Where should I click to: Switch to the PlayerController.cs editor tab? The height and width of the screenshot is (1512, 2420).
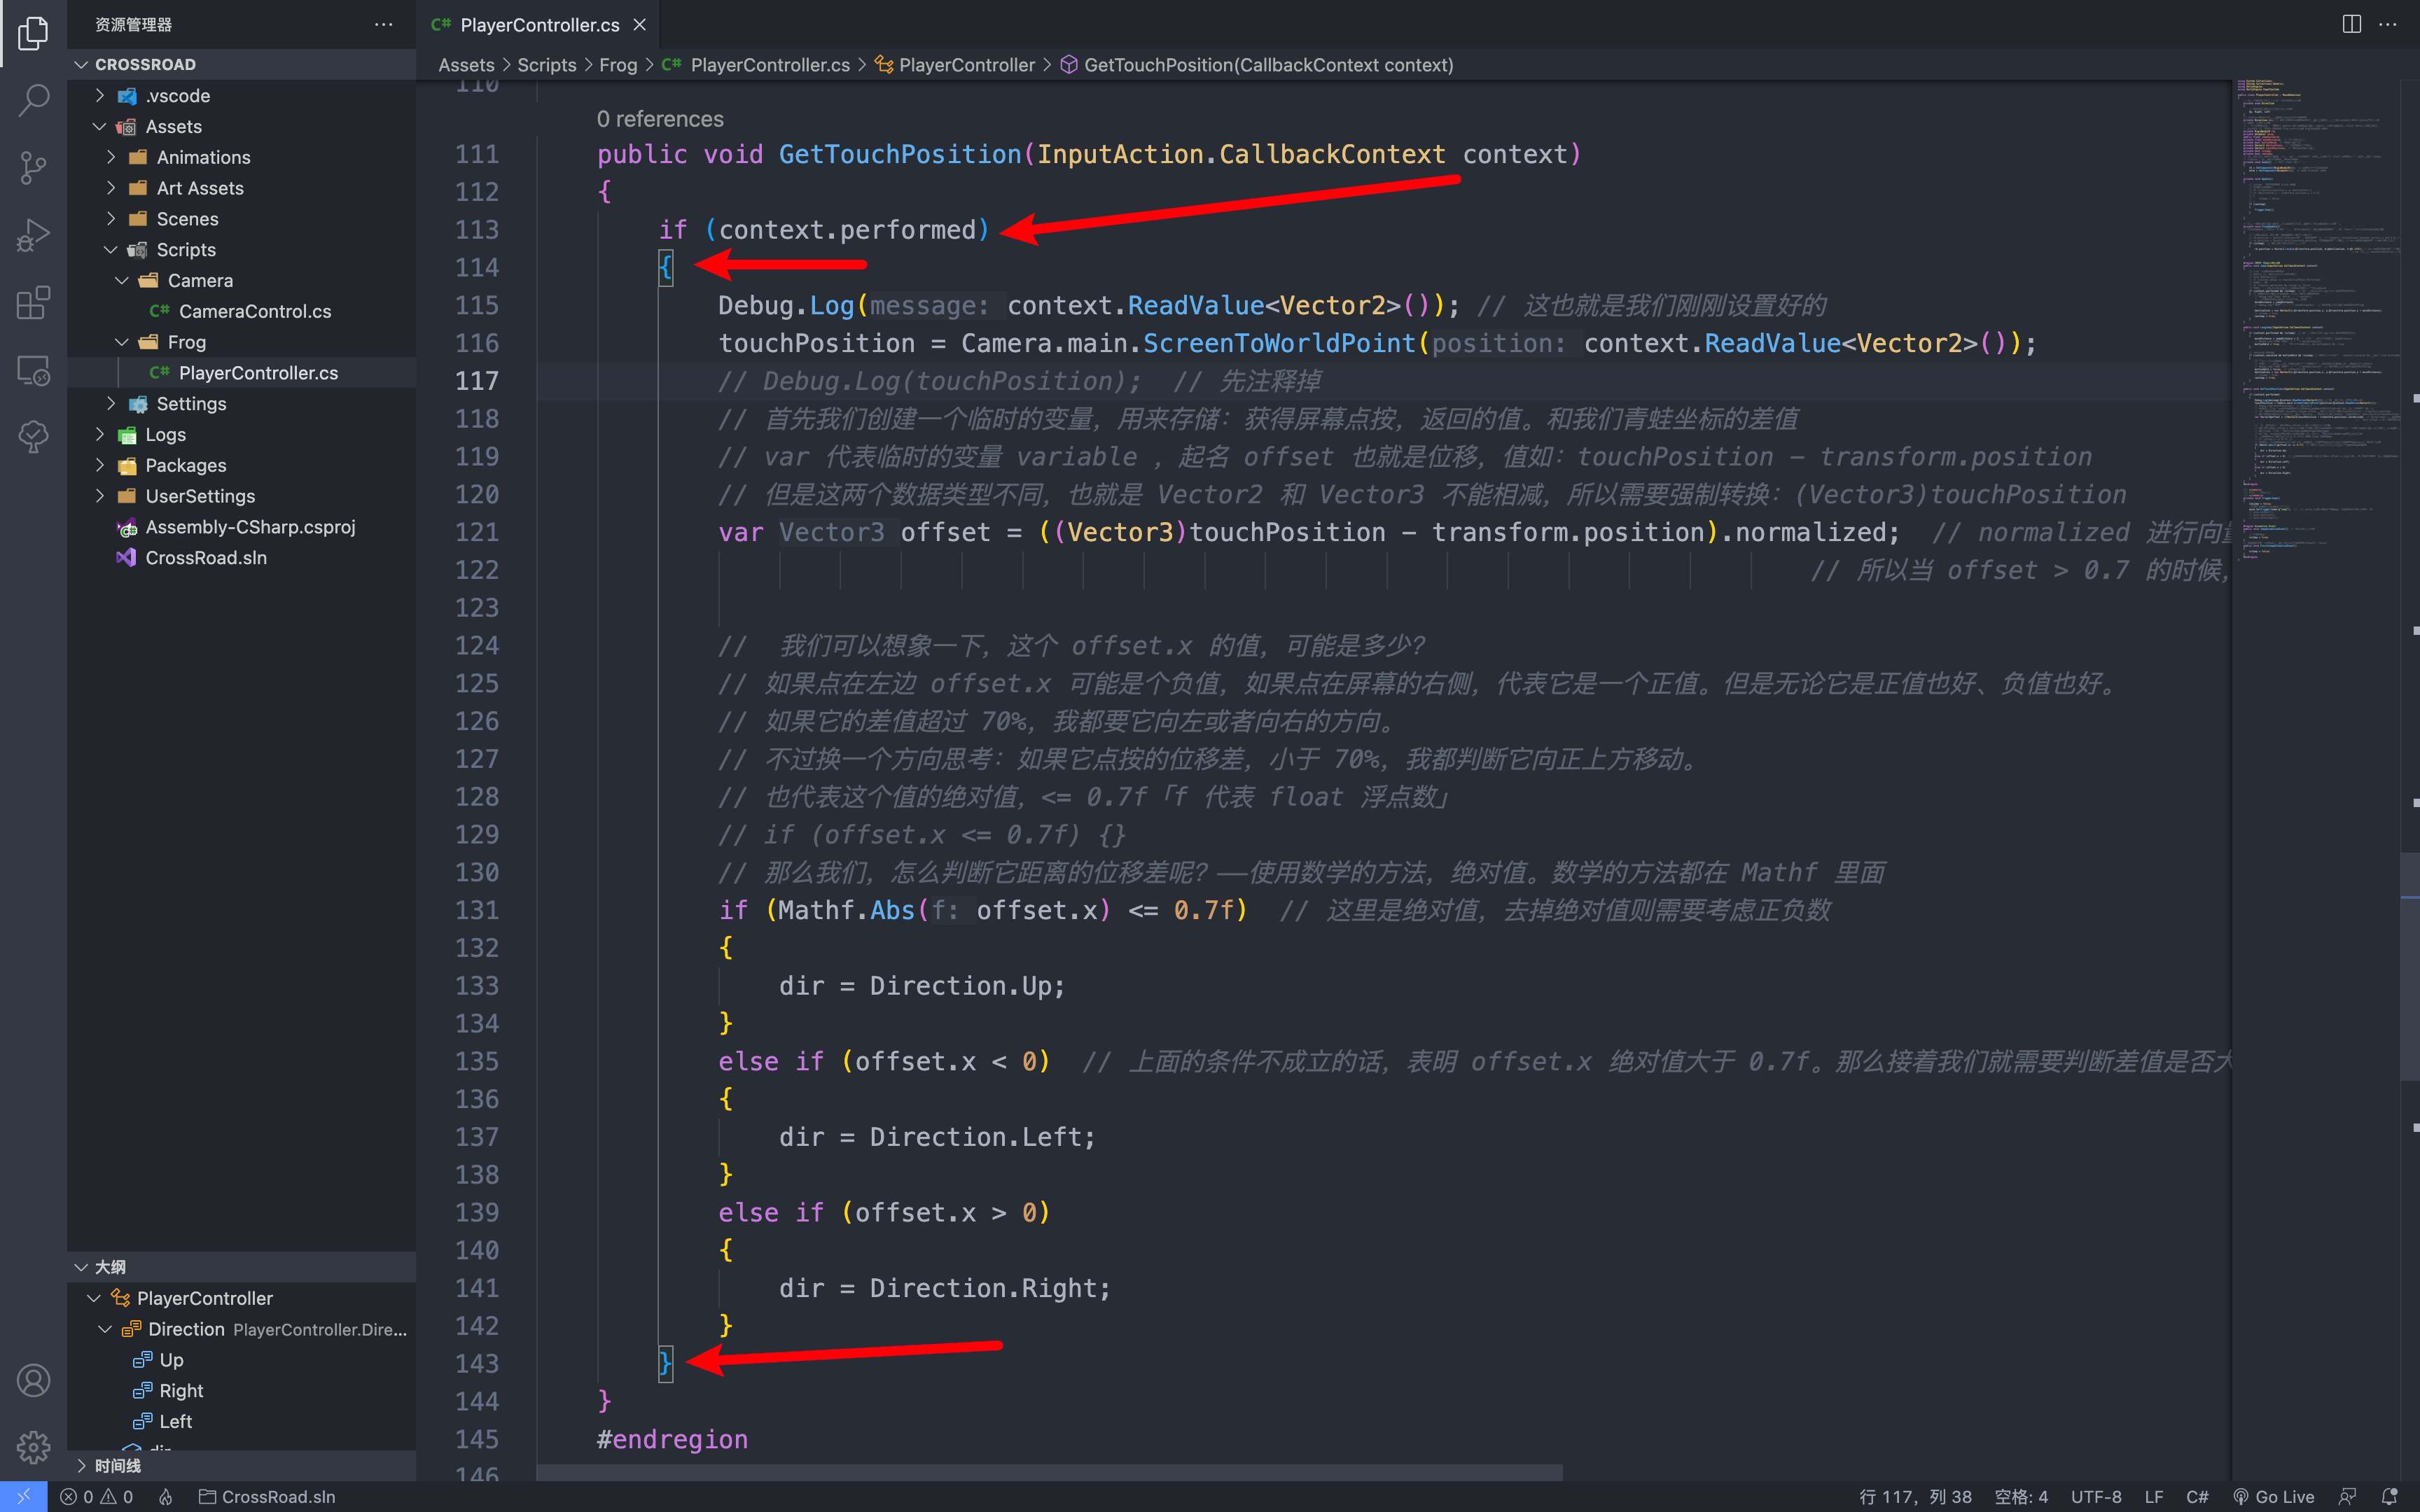tap(539, 24)
